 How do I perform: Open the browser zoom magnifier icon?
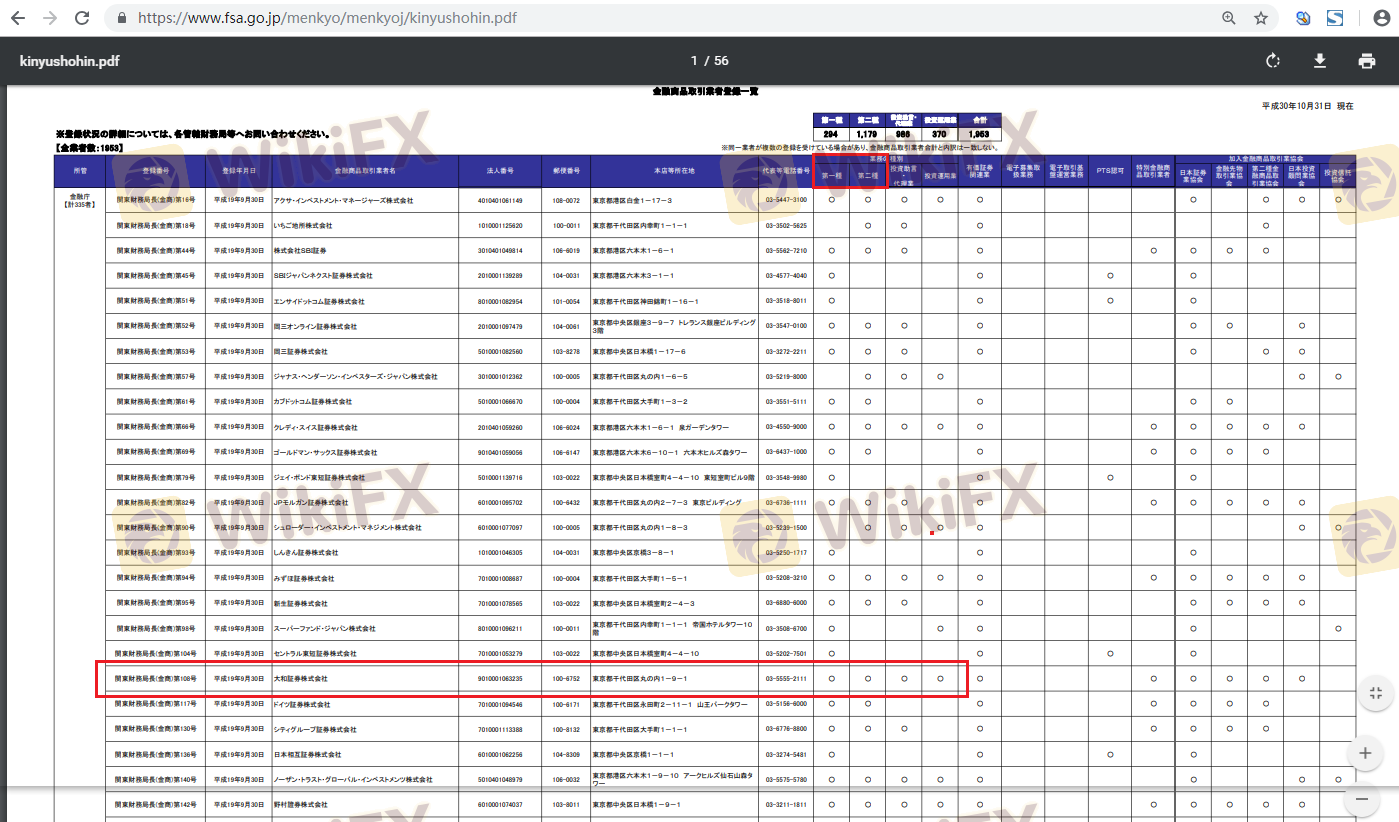tap(1229, 18)
